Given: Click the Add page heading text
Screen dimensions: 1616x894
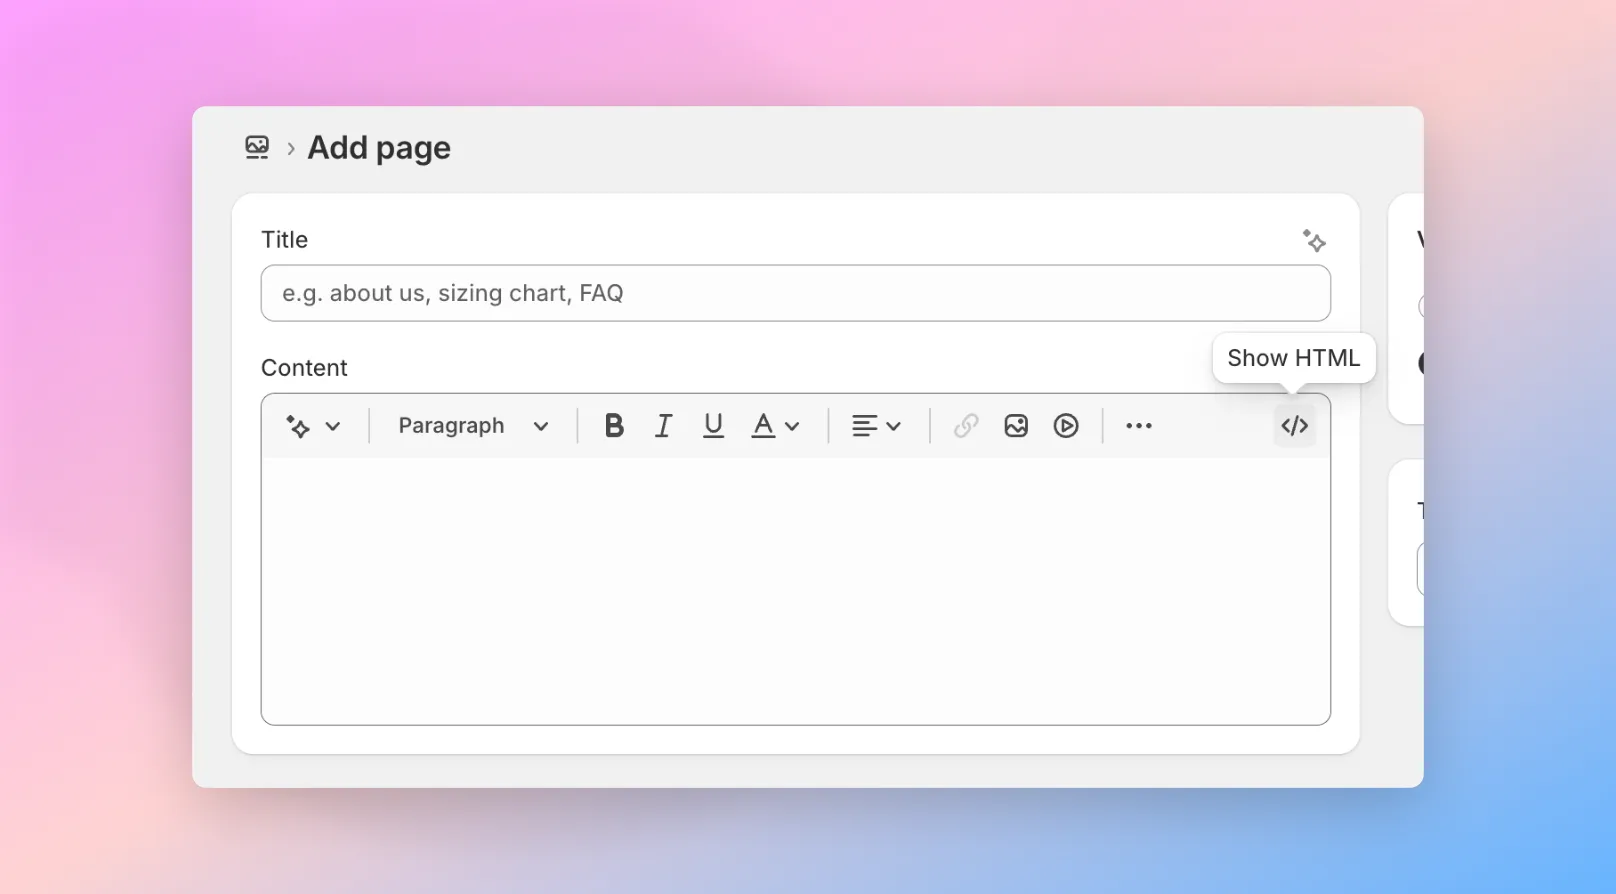Looking at the screenshot, I should click(379, 148).
